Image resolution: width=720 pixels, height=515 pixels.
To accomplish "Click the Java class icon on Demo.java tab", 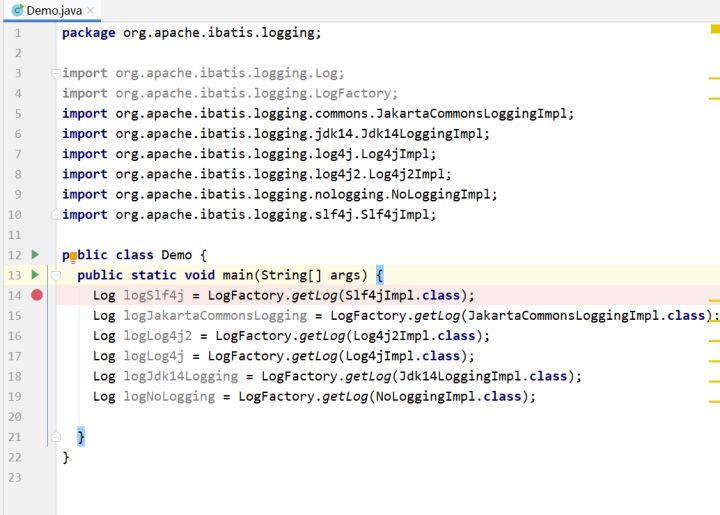I will (17, 10).
